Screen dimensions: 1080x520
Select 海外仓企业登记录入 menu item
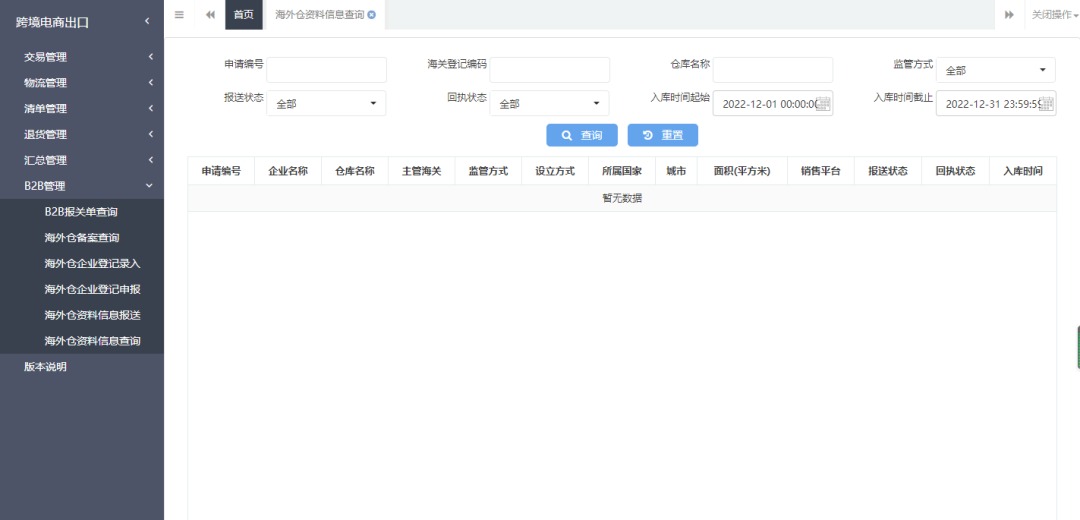92,264
